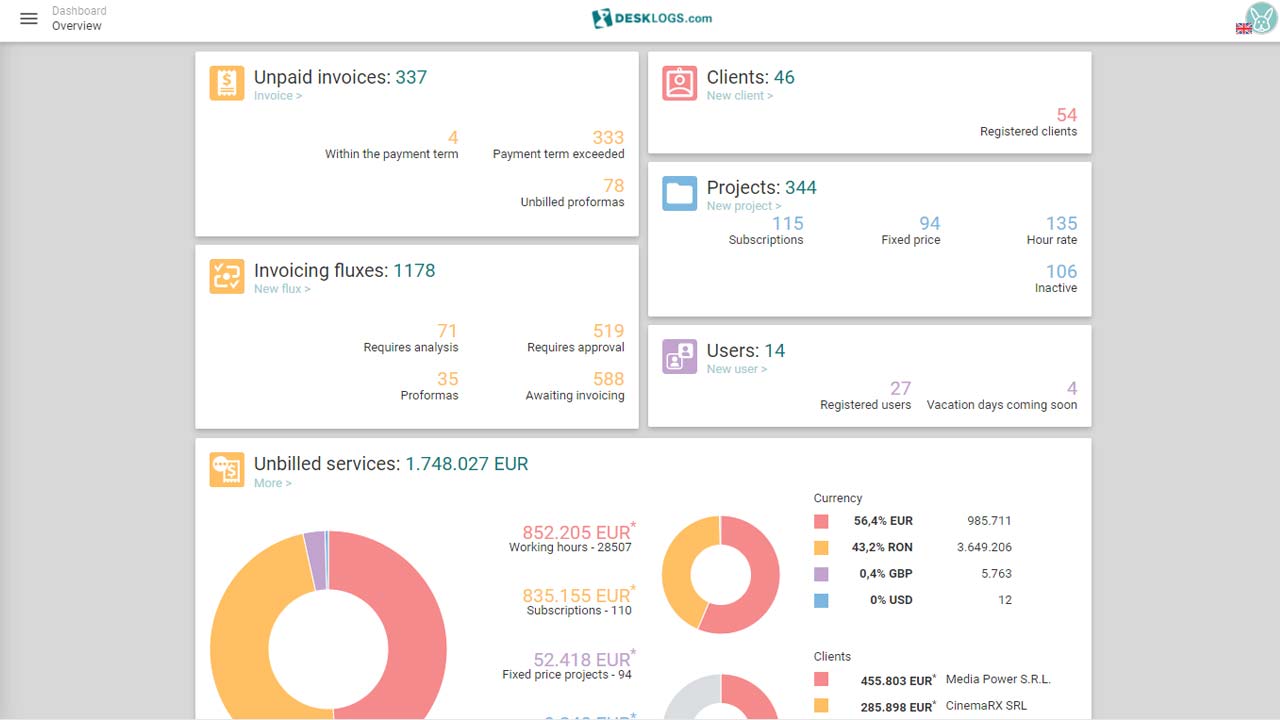Click 'Subscriptions' project count 115
The height and width of the screenshot is (720, 1280).
tap(788, 223)
